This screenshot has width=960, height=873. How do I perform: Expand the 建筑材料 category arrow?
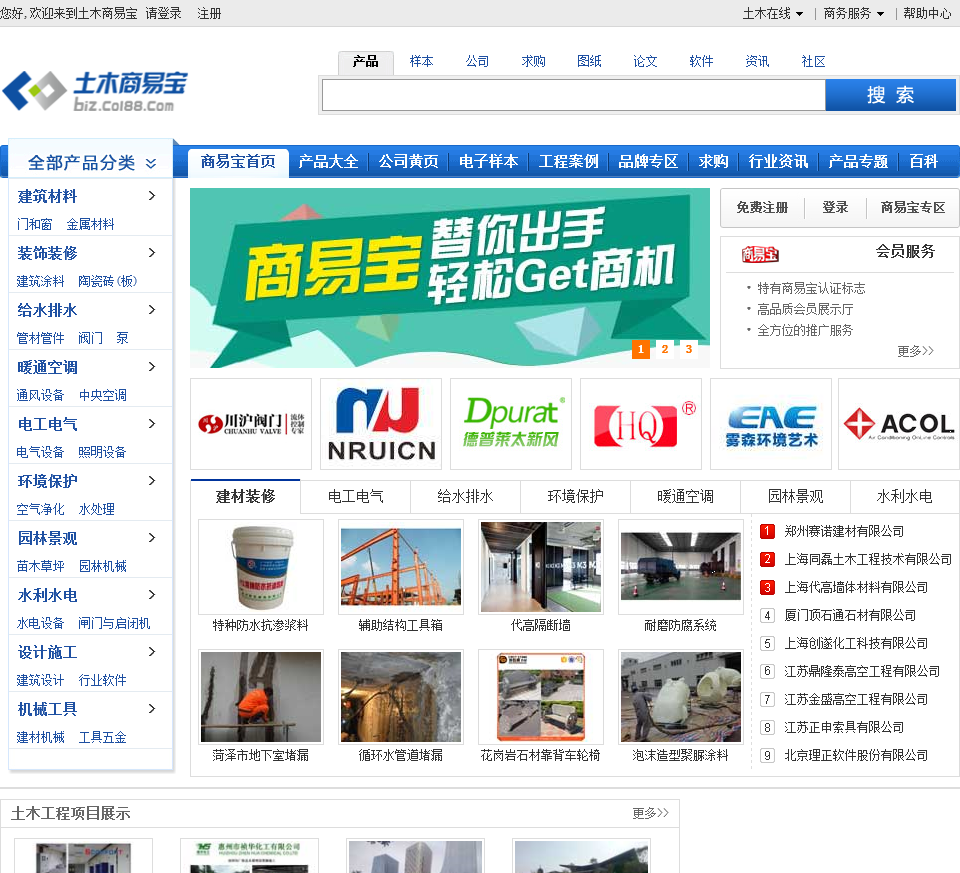(152, 196)
